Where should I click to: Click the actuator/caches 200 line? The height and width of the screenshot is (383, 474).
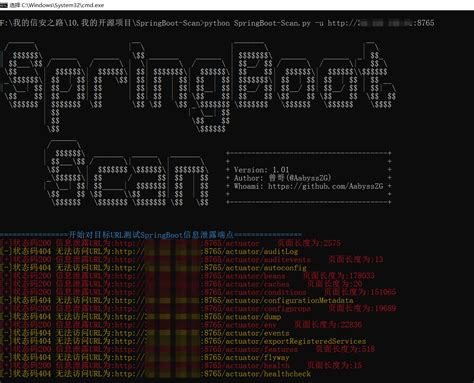181,284
